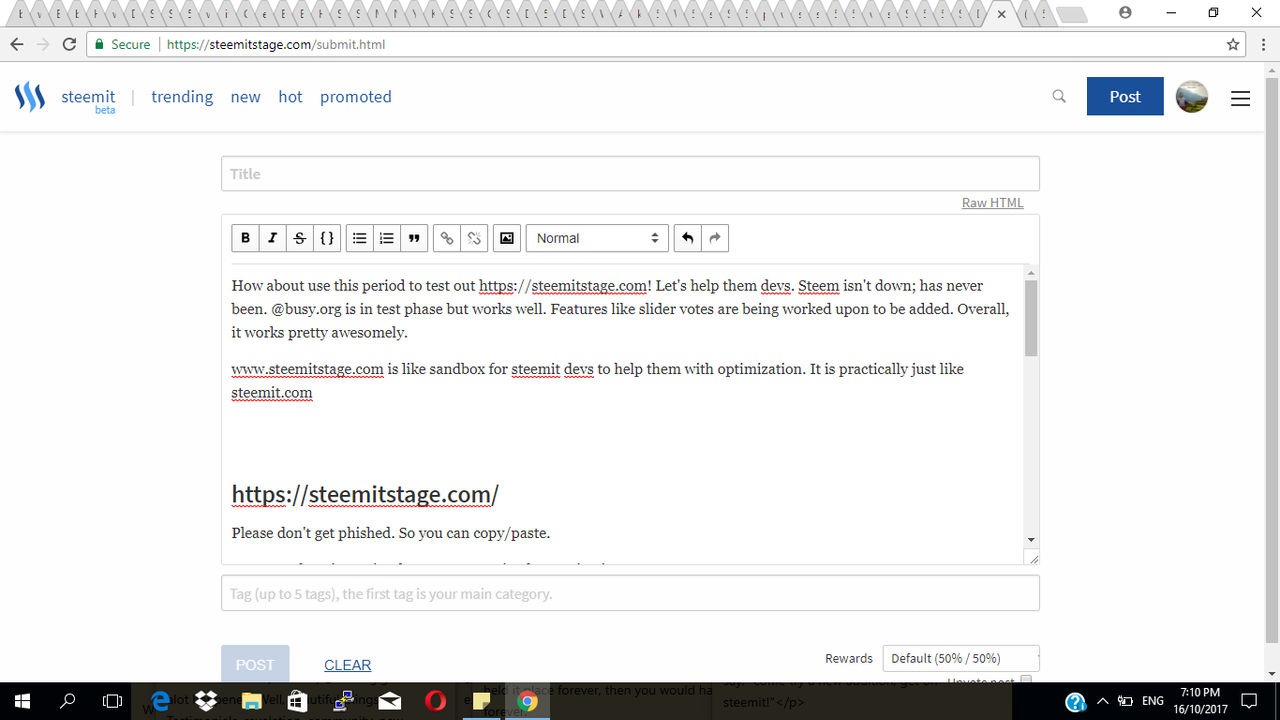The height and width of the screenshot is (720, 1280).
Task: Insert a block quote
Action: click(414, 238)
